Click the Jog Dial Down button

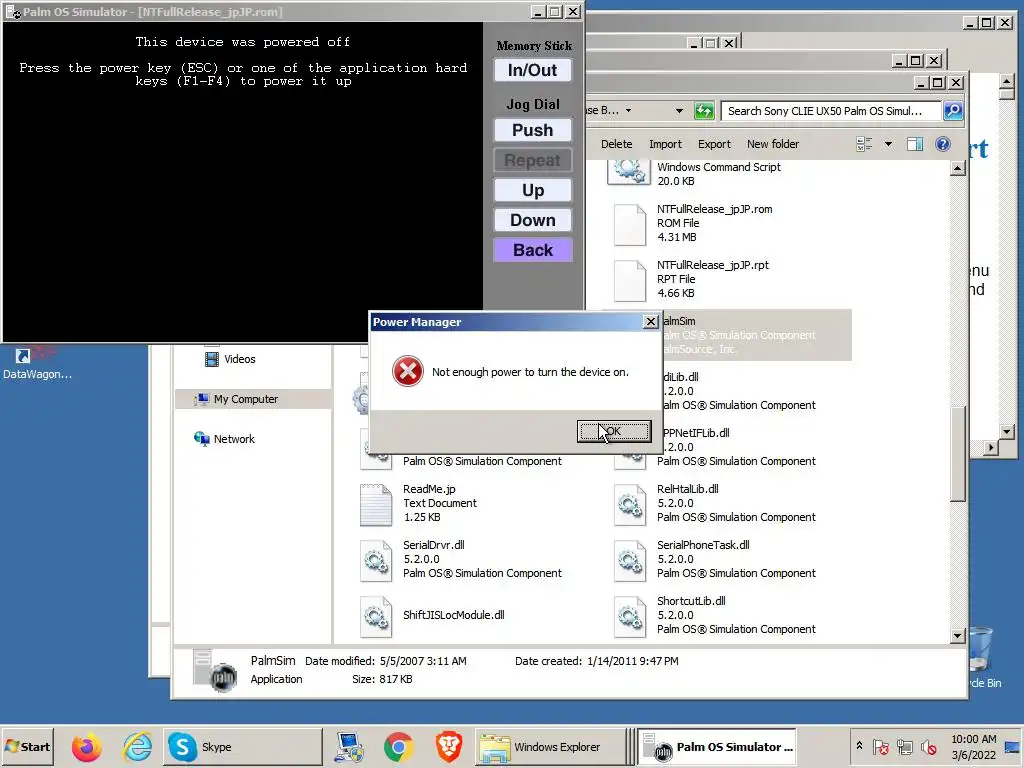[x=532, y=220]
